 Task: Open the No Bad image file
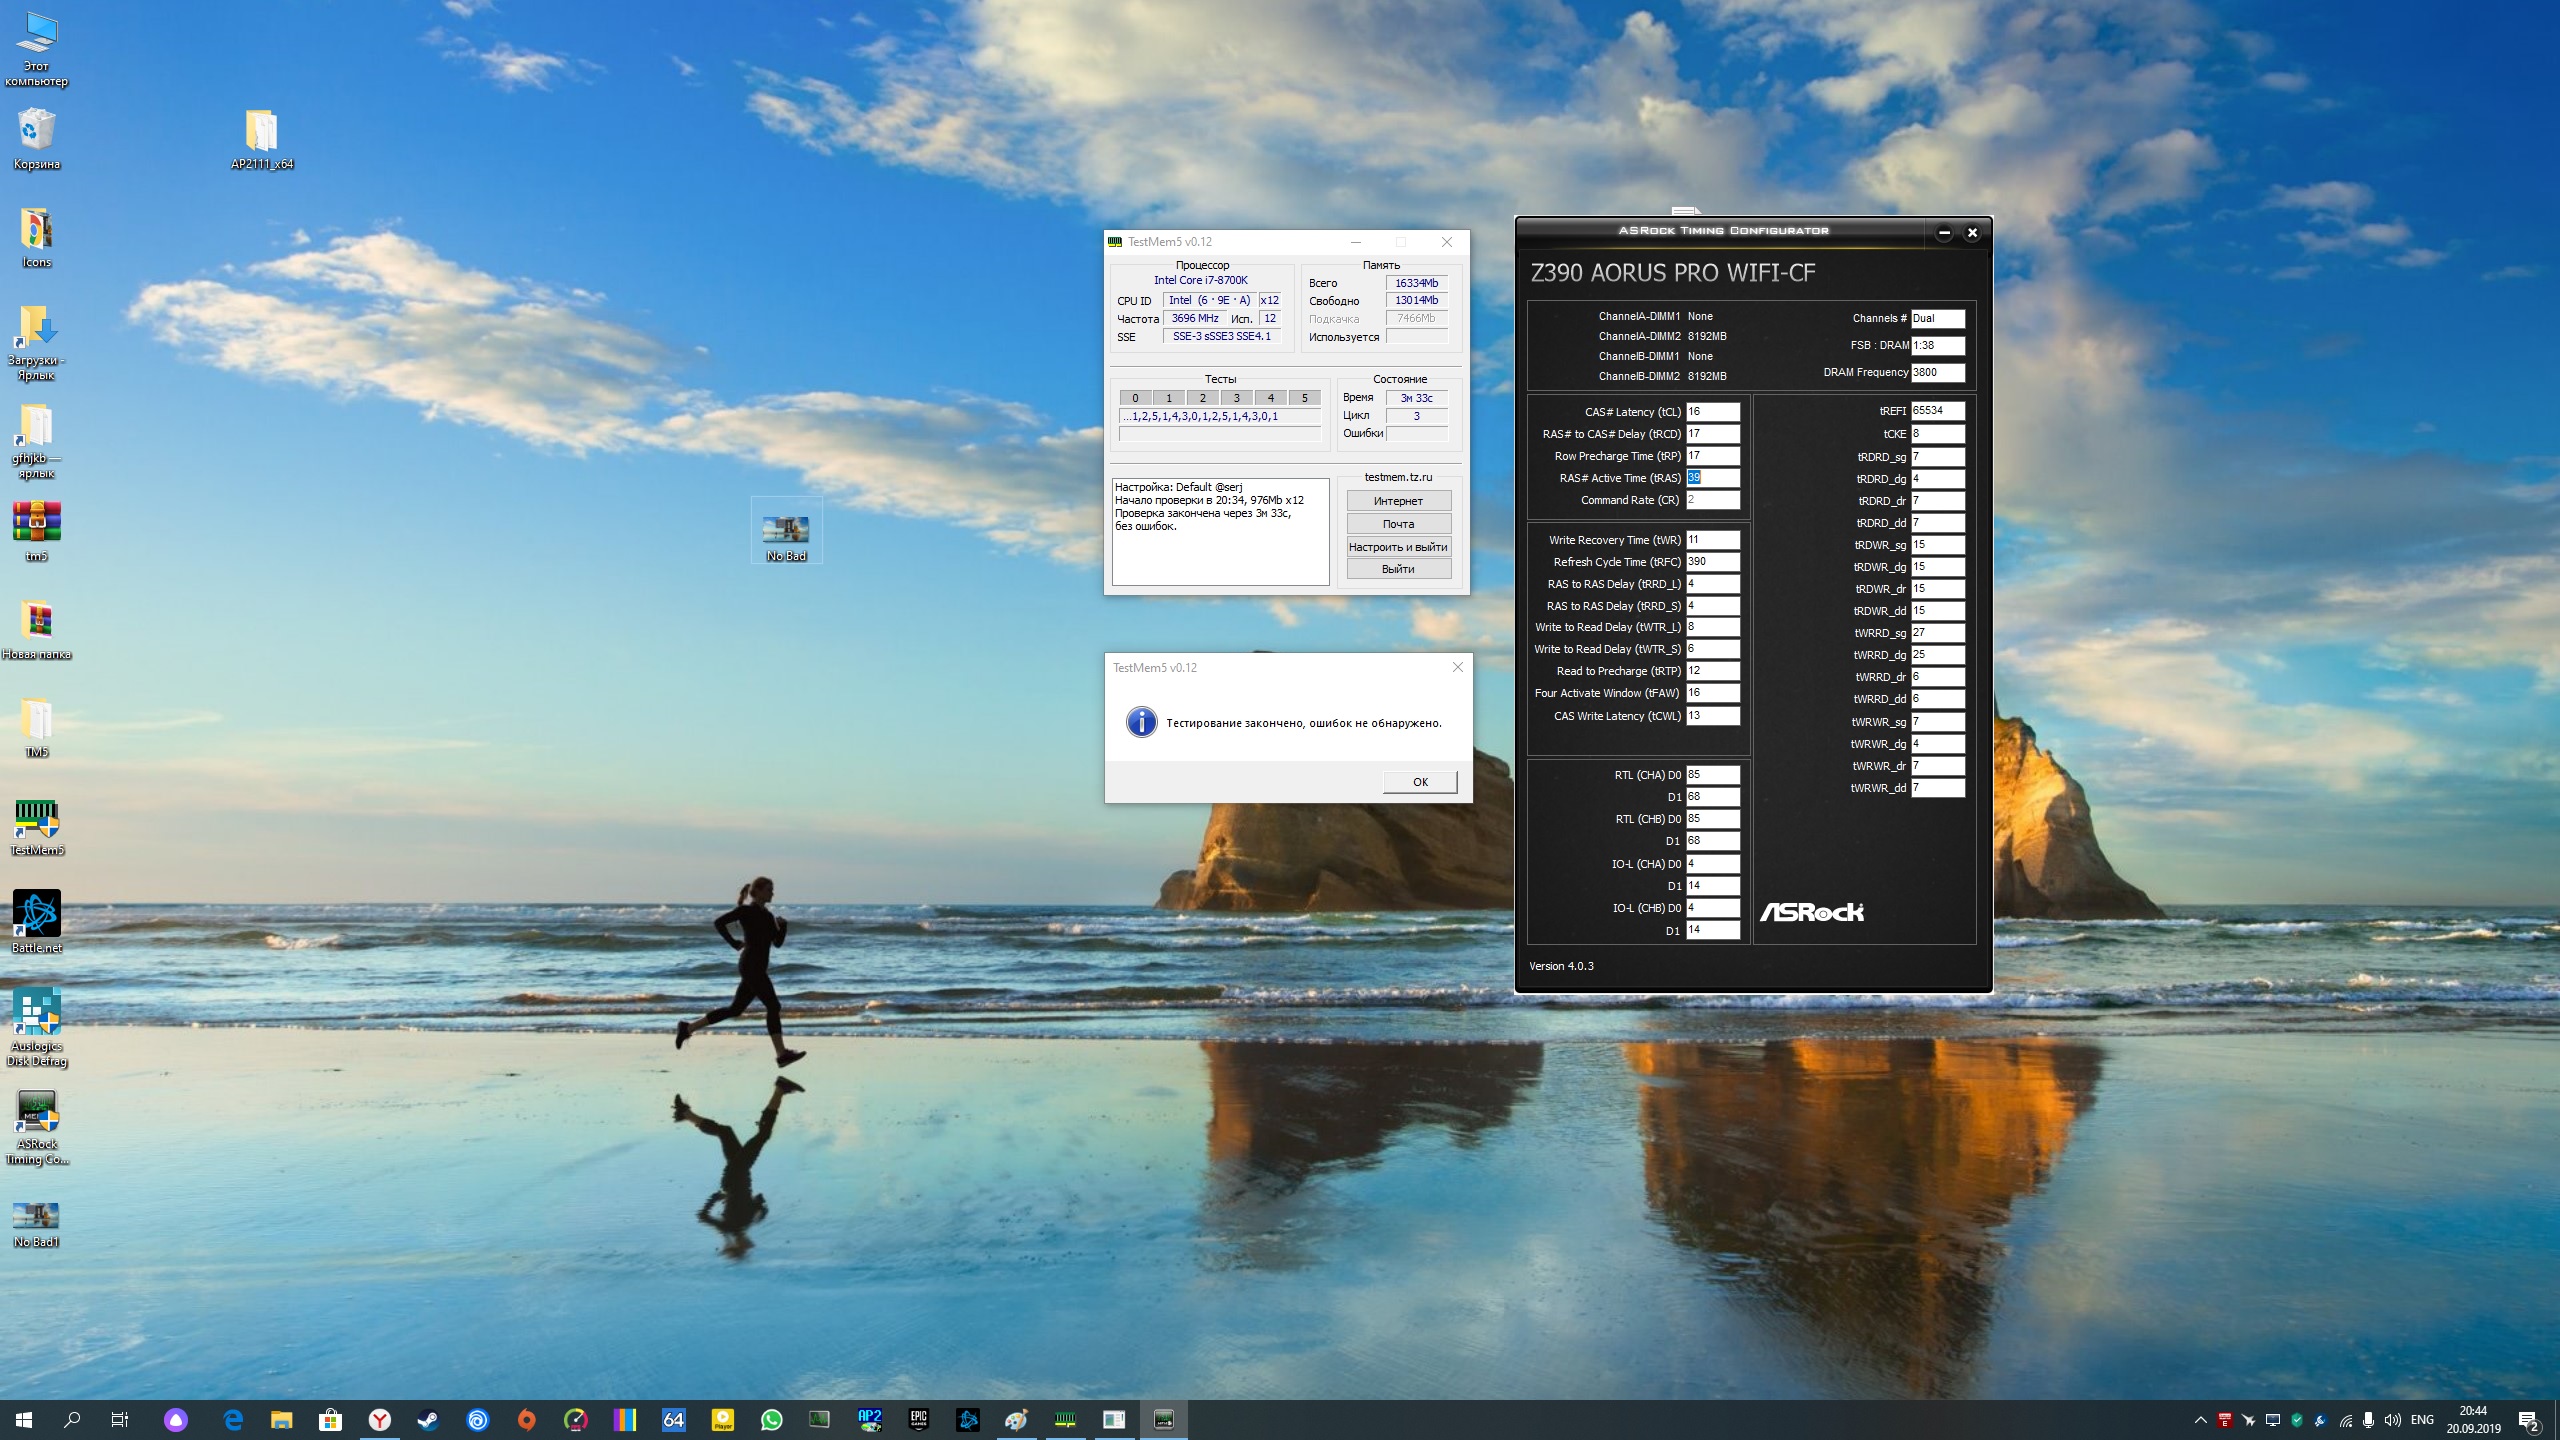coord(786,530)
